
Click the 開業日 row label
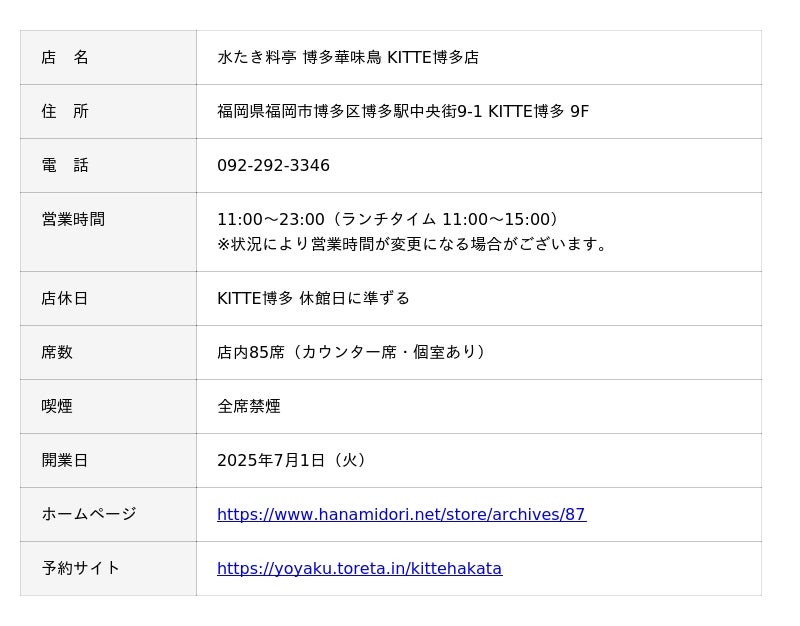point(65,461)
